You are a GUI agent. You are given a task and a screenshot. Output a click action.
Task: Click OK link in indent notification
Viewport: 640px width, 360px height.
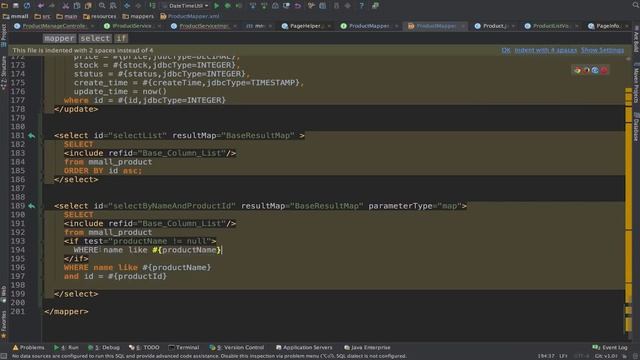pyautogui.click(x=506, y=50)
